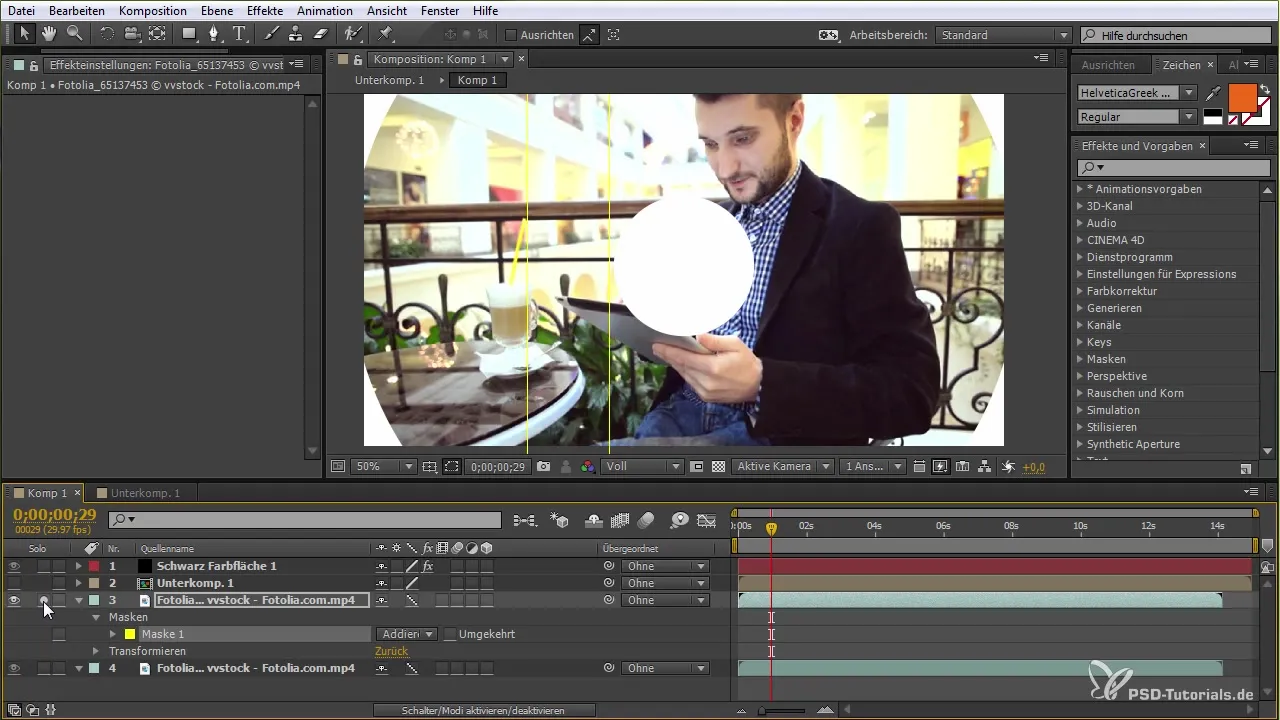
Task: Click Schalter/Modi aktivieren/deaktivieren button
Action: [x=484, y=710]
